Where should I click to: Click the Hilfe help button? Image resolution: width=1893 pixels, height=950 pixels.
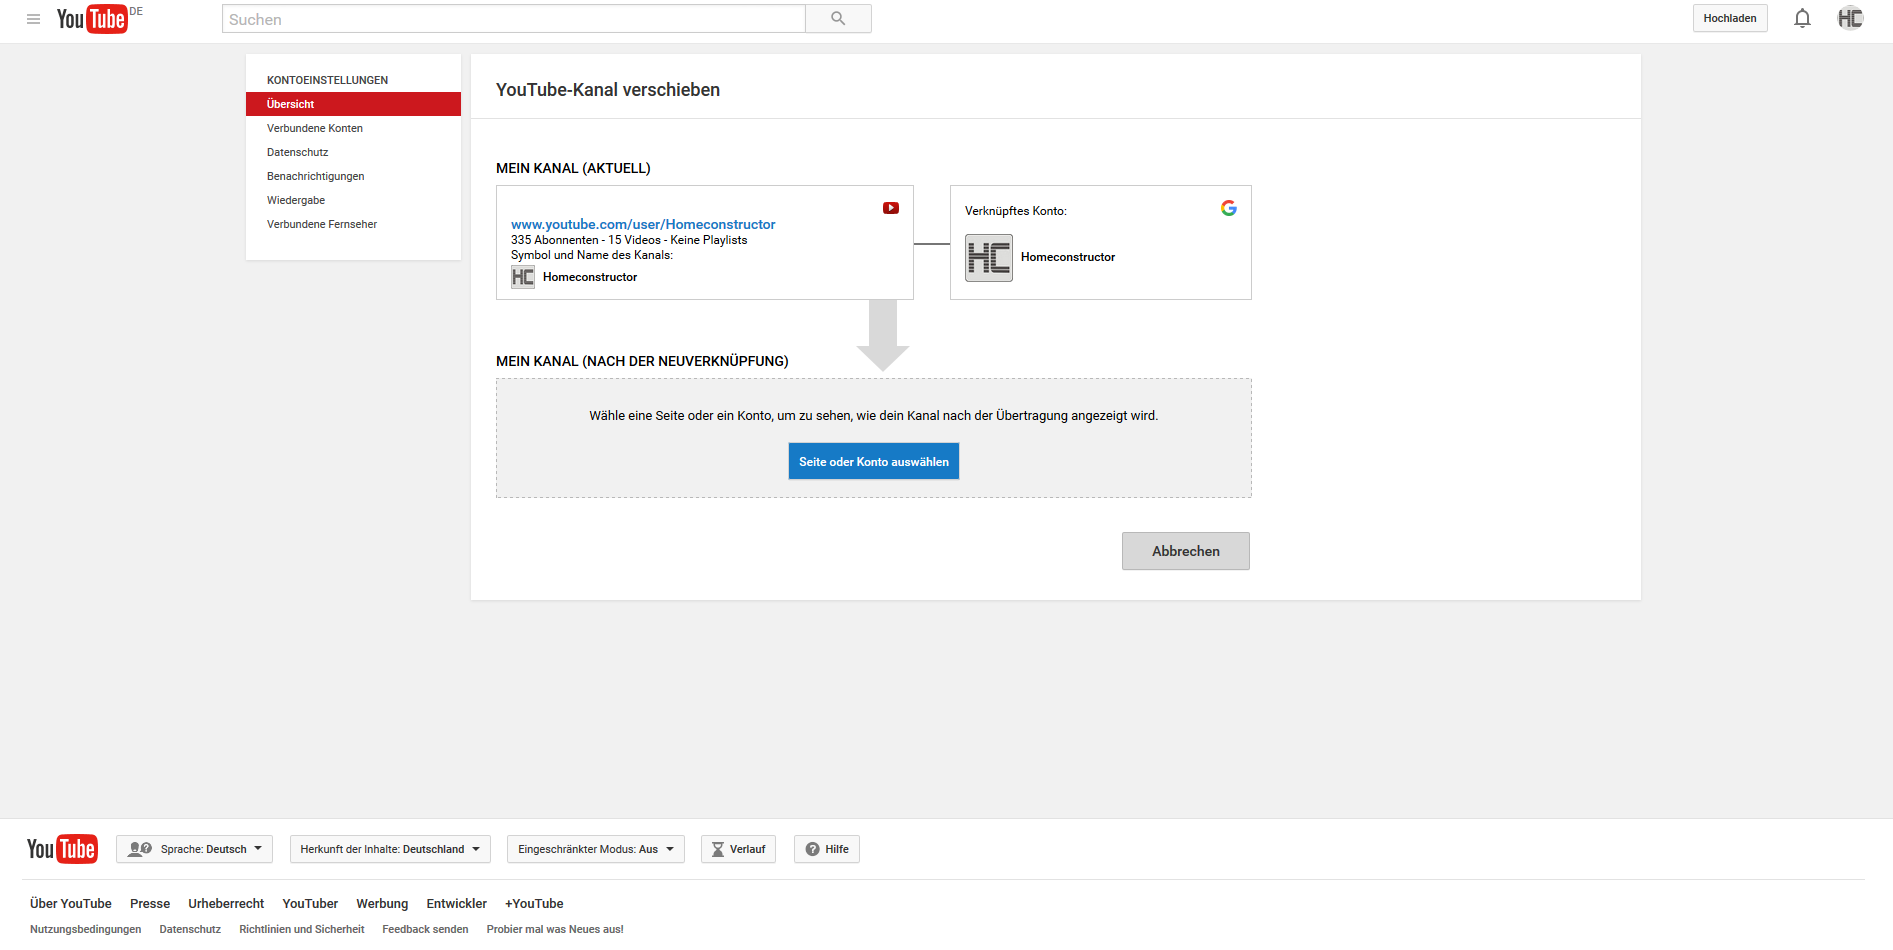(x=827, y=849)
